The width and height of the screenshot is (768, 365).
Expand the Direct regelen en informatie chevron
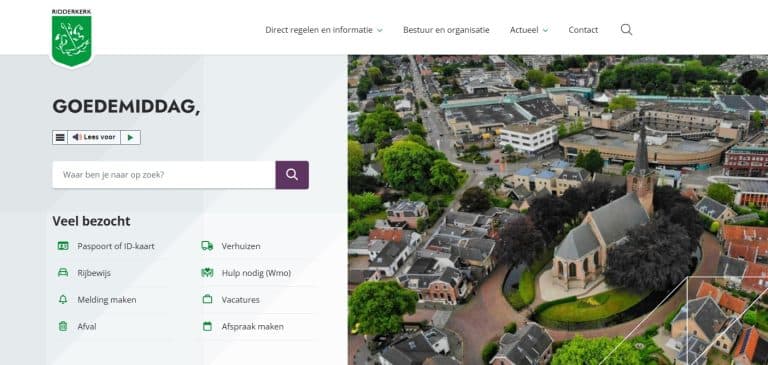[380, 30]
